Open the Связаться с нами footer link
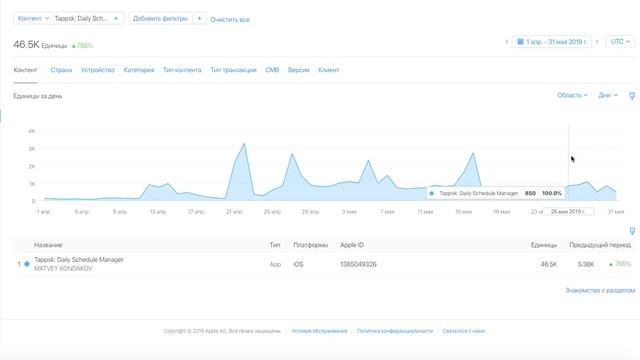This screenshot has width=640, height=360. [x=464, y=331]
